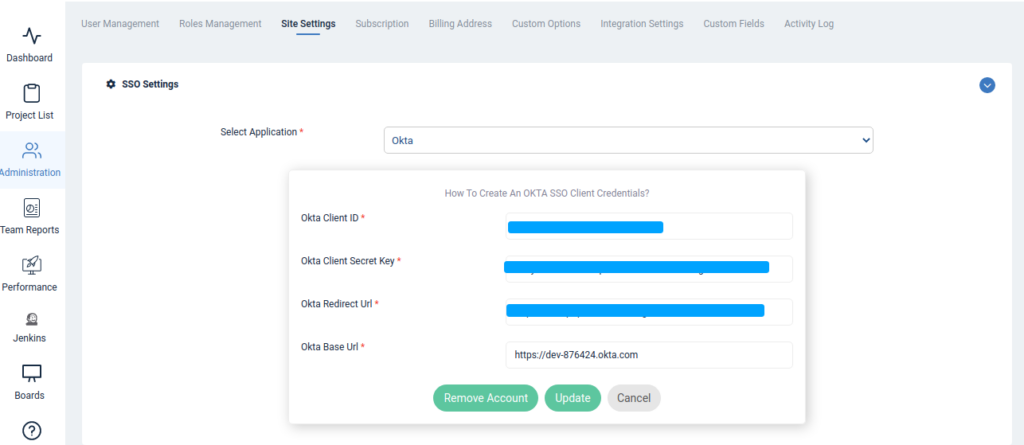
Task: Go to Custom Fields tab
Action: coord(733,24)
